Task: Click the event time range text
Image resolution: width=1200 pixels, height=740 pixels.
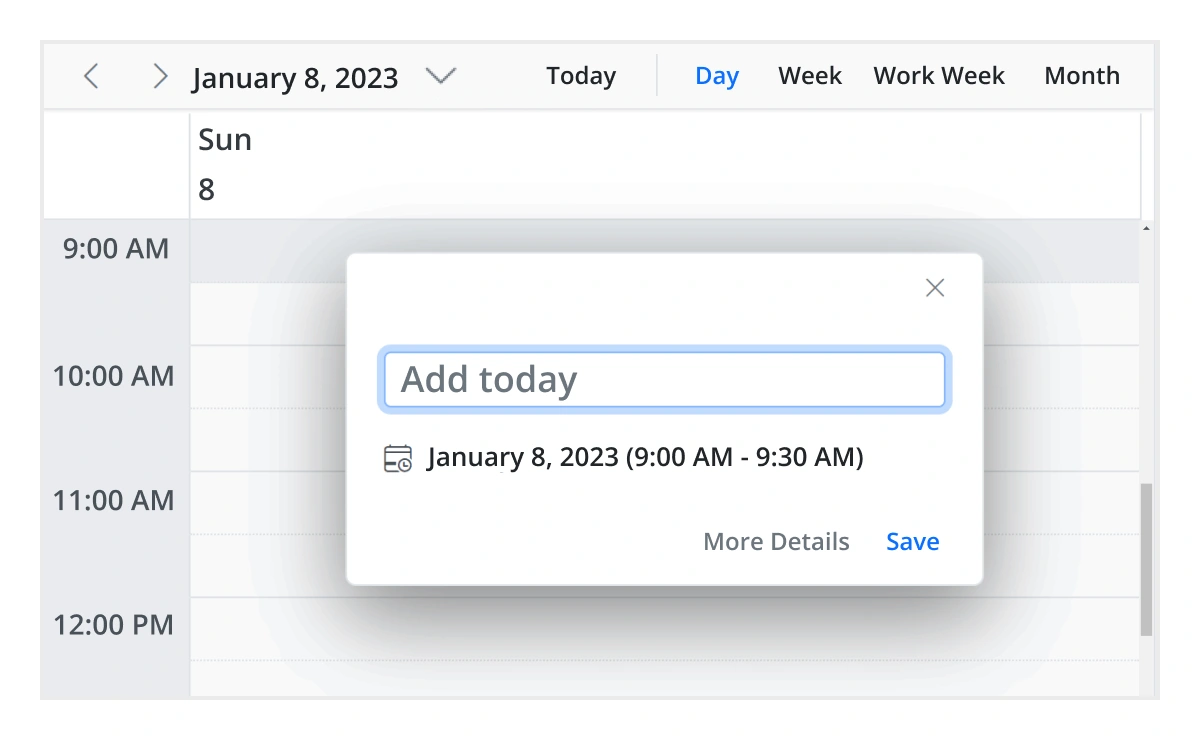Action: point(646,457)
